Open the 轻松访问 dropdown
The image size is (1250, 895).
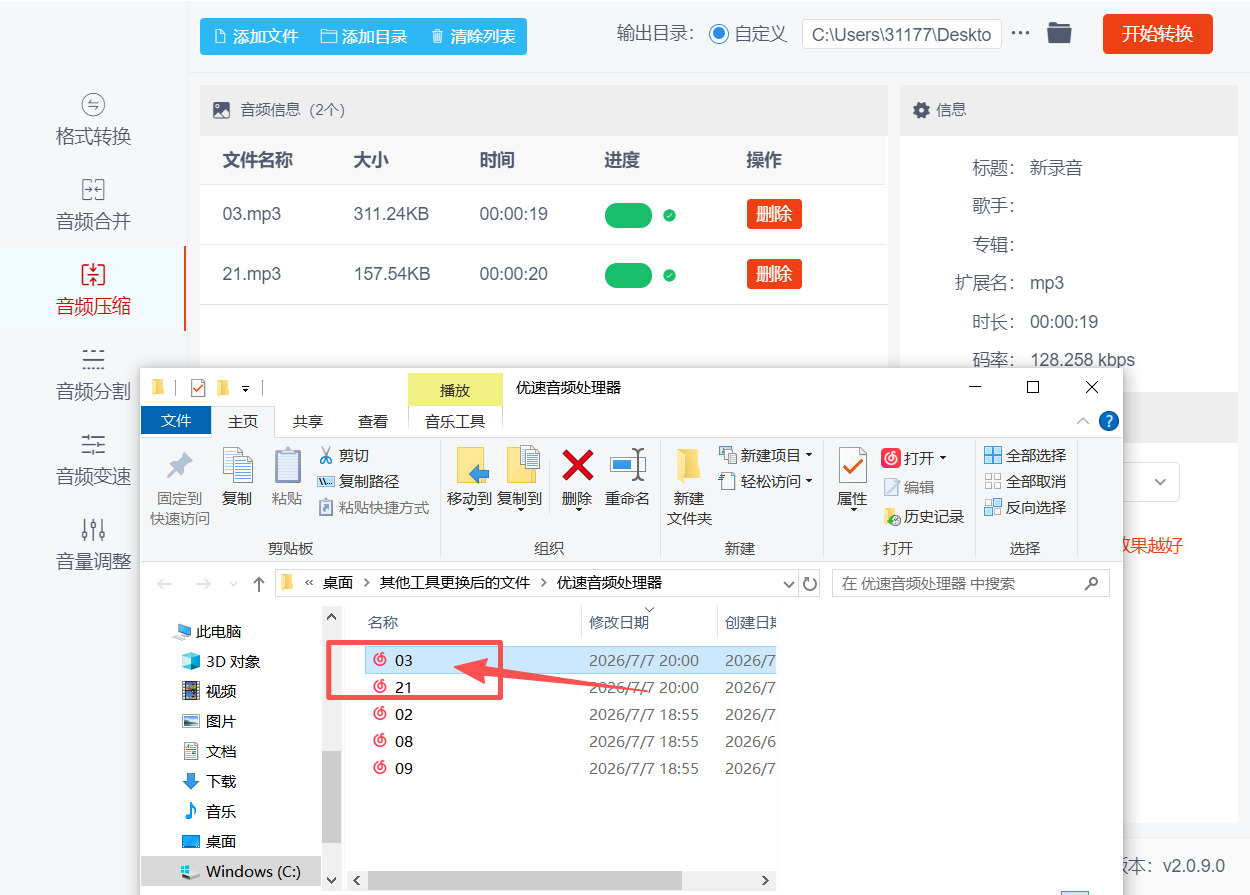click(766, 481)
